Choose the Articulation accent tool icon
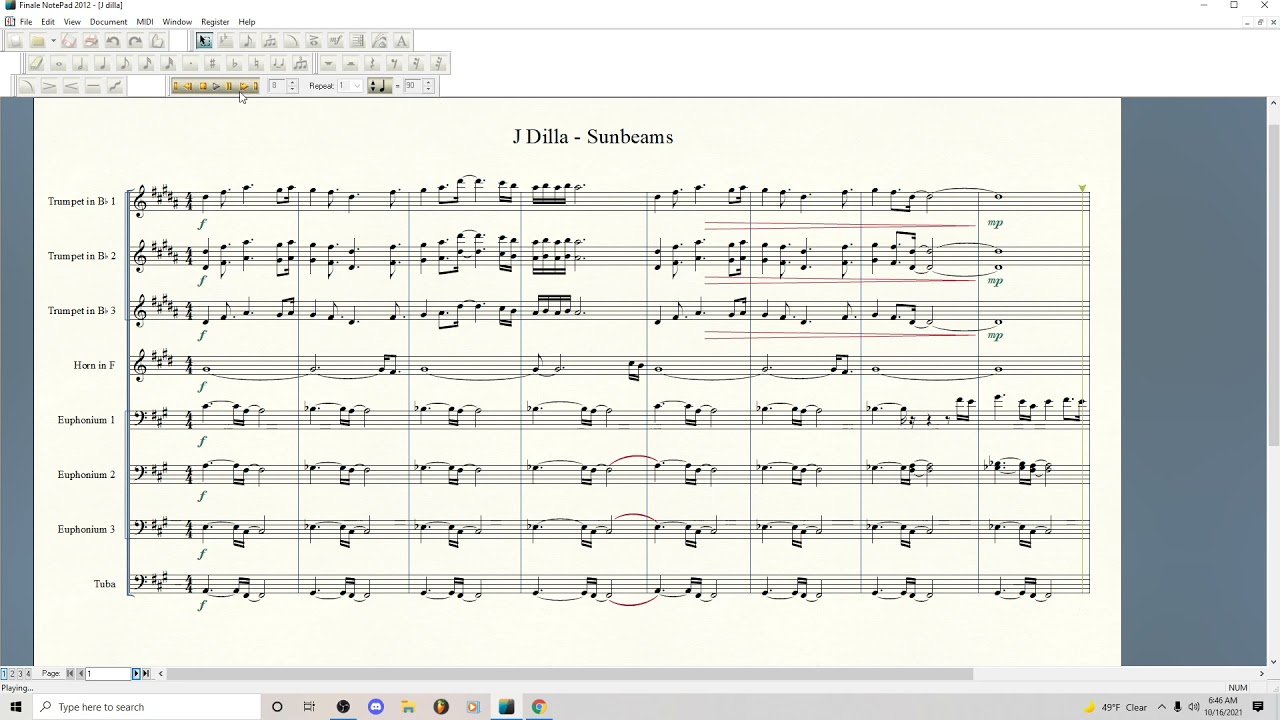The height and width of the screenshot is (720, 1280). pyautogui.click(x=313, y=41)
